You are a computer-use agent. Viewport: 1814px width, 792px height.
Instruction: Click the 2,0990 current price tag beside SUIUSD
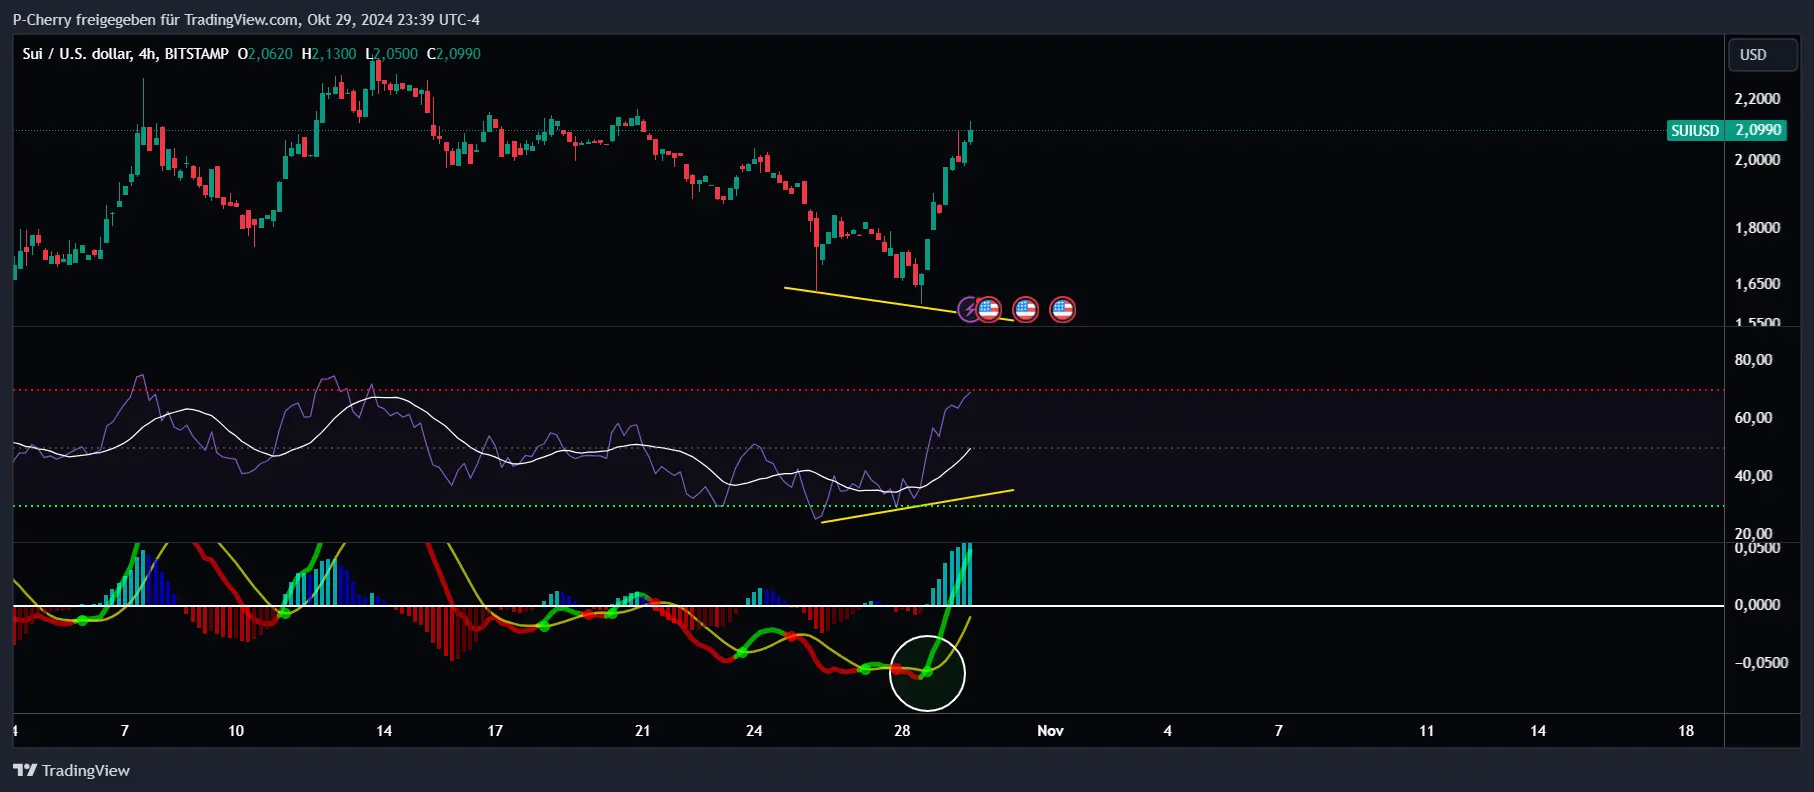1758,130
